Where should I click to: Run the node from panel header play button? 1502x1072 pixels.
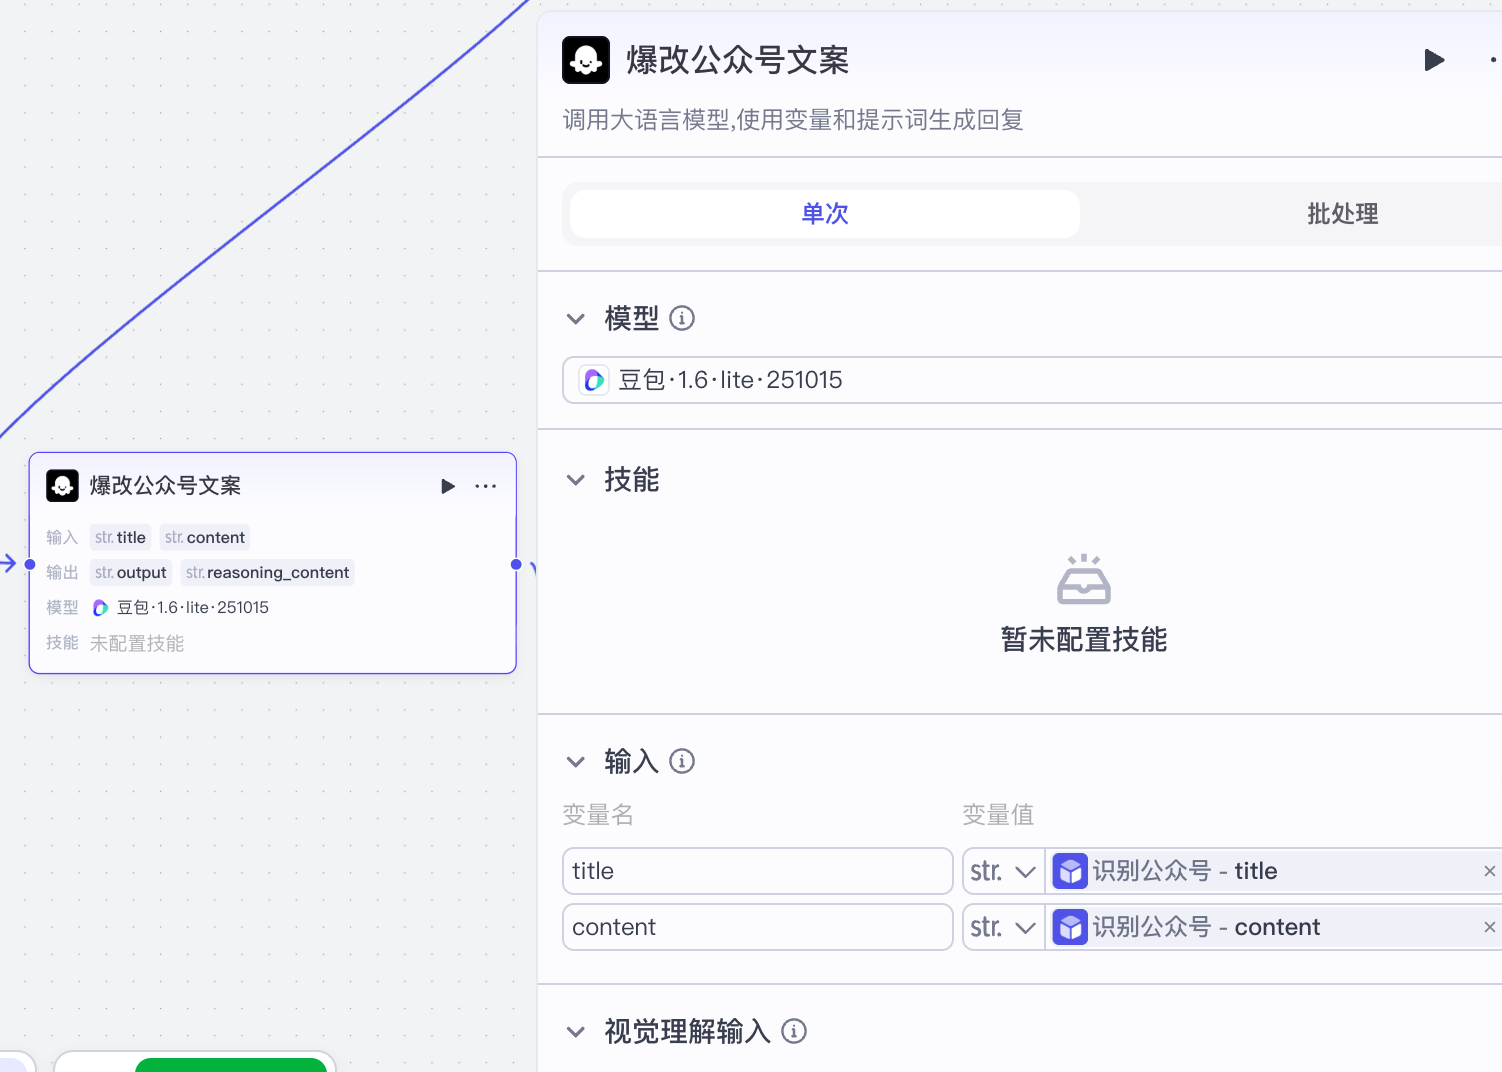point(1434,60)
